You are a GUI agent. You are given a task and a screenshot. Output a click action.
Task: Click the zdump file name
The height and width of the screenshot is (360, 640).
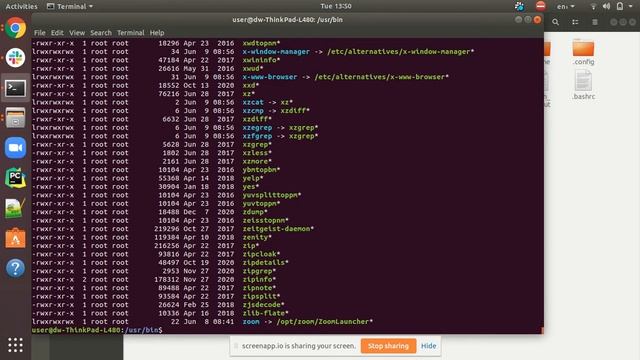[253, 212]
